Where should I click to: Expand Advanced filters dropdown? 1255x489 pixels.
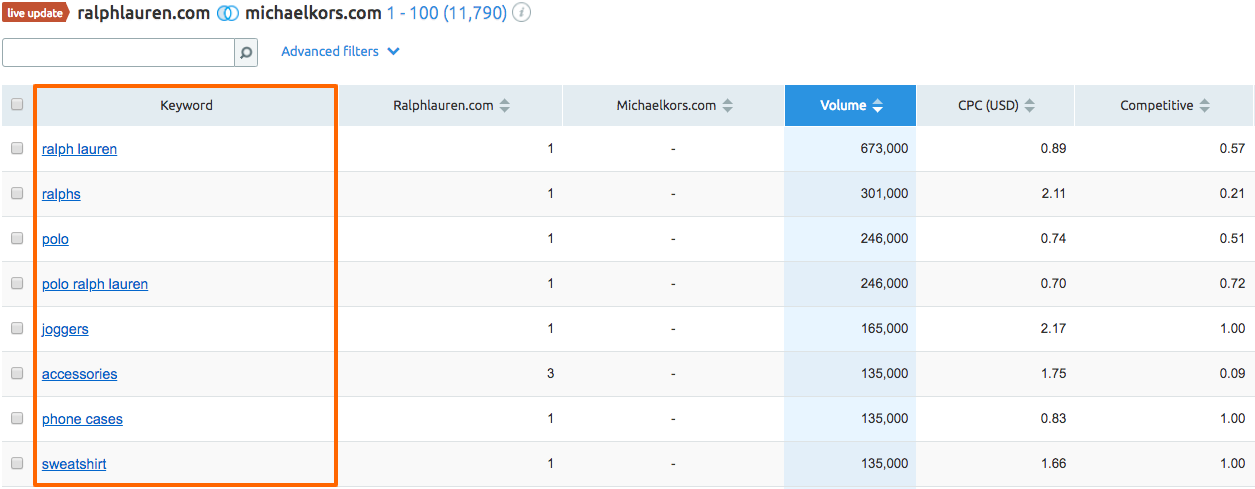340,51
